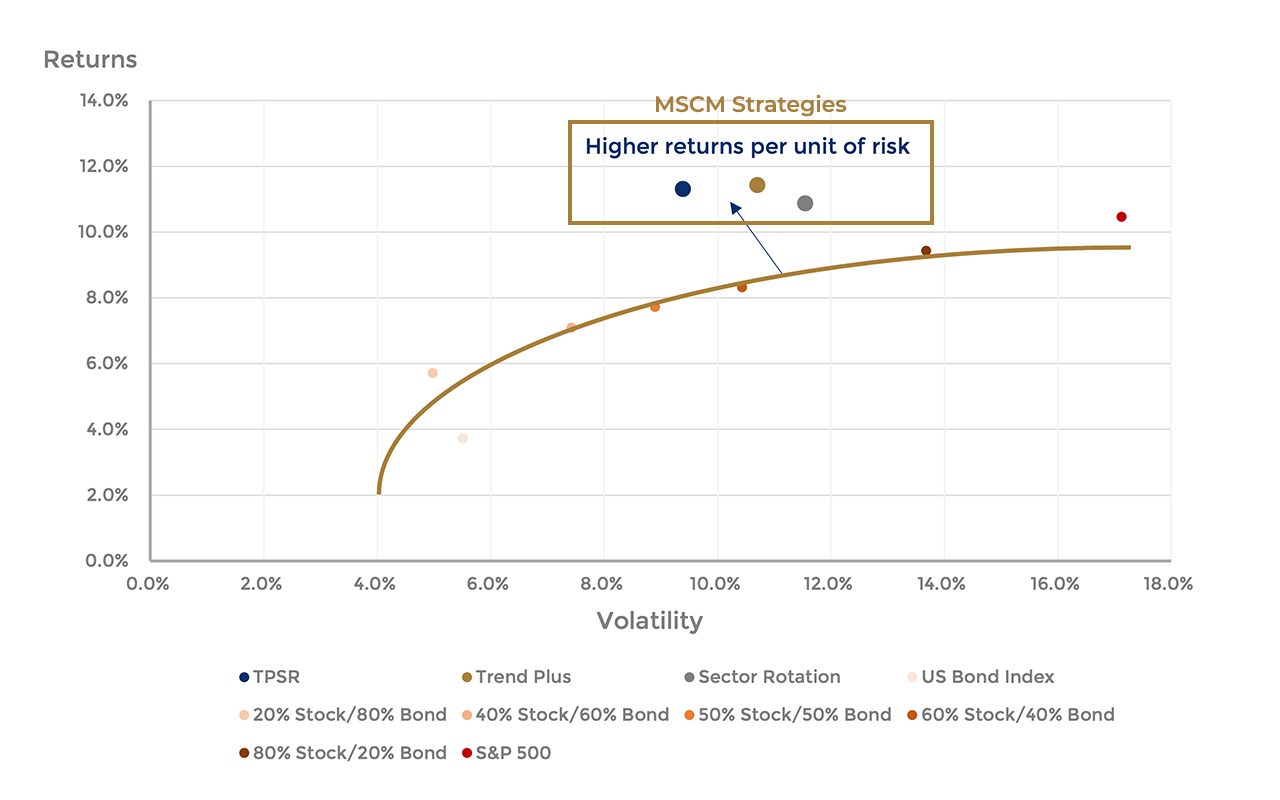
Task: Select the 60% Stock/40% Bond data point
Action: coord(742,287)
